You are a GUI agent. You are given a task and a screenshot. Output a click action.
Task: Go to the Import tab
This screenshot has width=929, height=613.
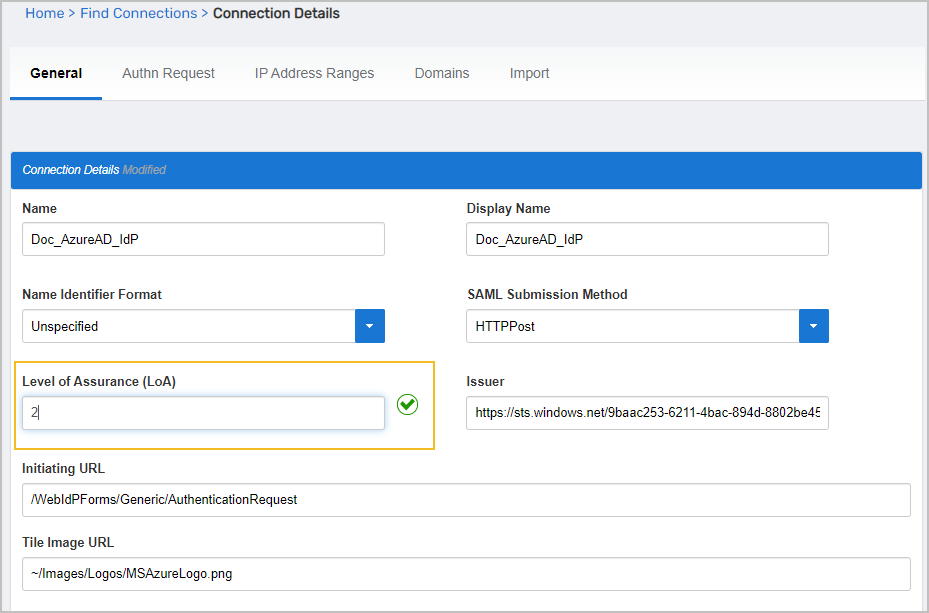529,73
